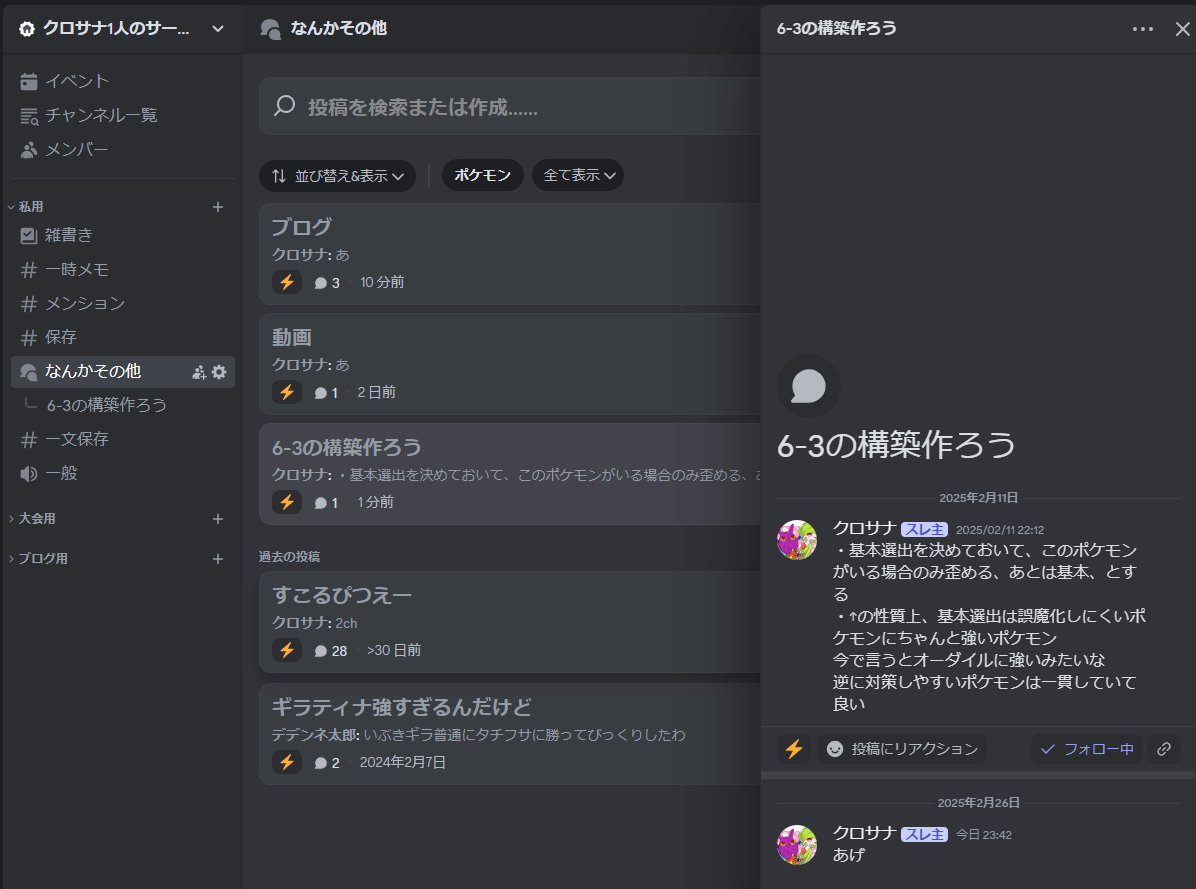Open the 6-3の構築作ろう post card
Image resolution: width=1196 pixels, height=889 pixels.
point(510,474)
